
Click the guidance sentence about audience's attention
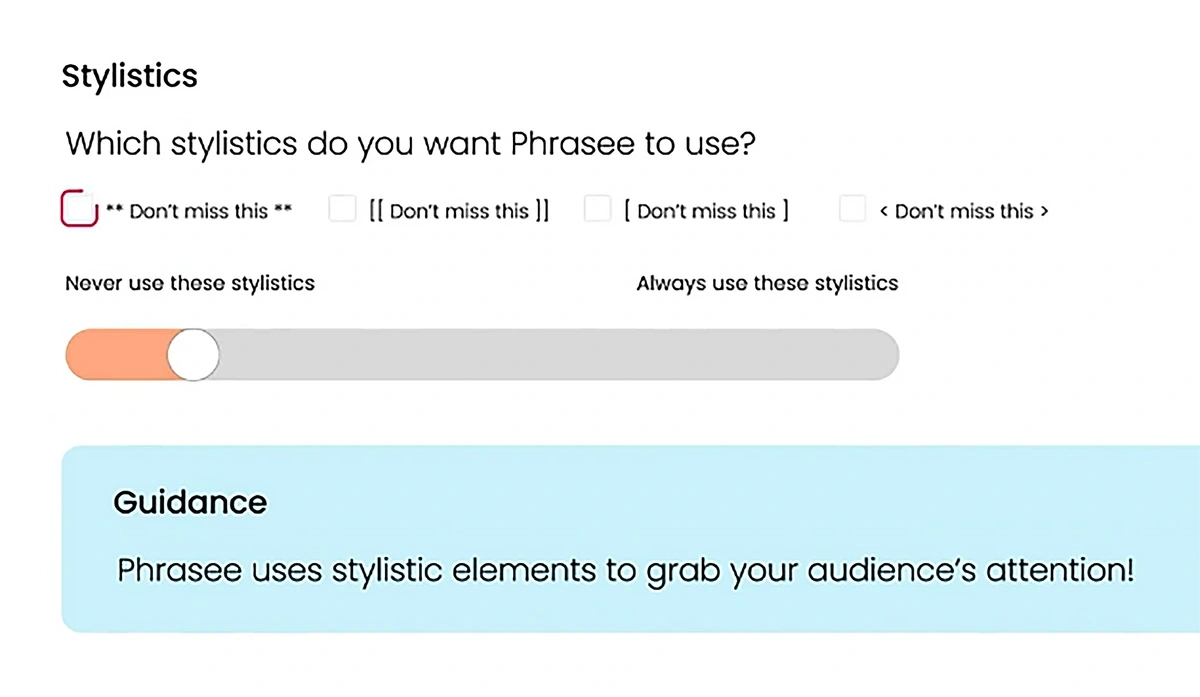(x=626, y=571)
